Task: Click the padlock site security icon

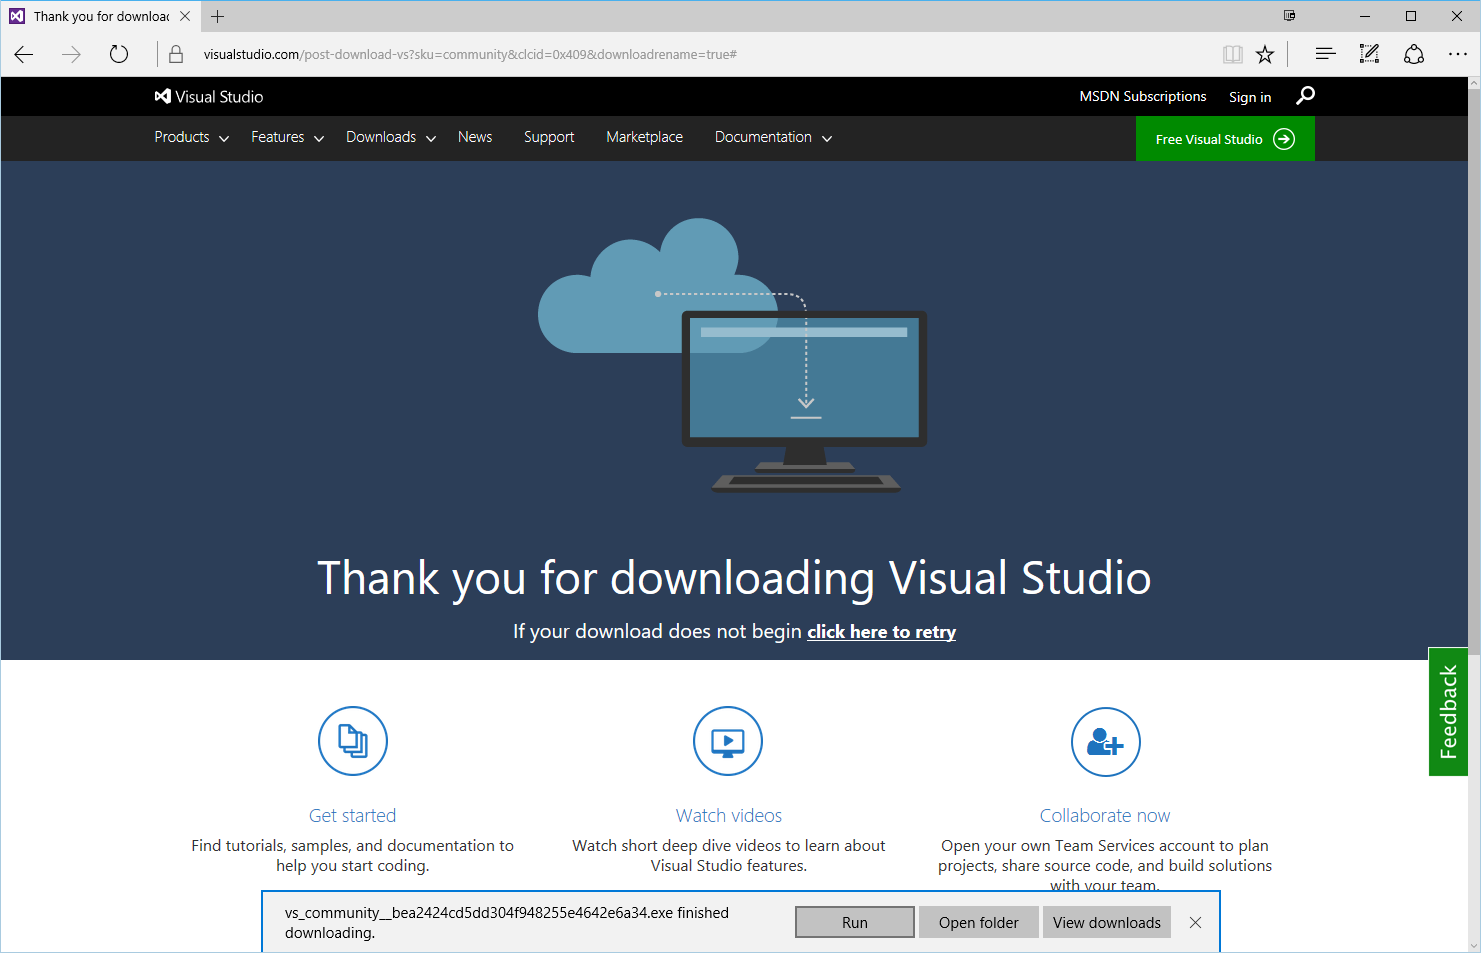Action: [x=176, y=54]
